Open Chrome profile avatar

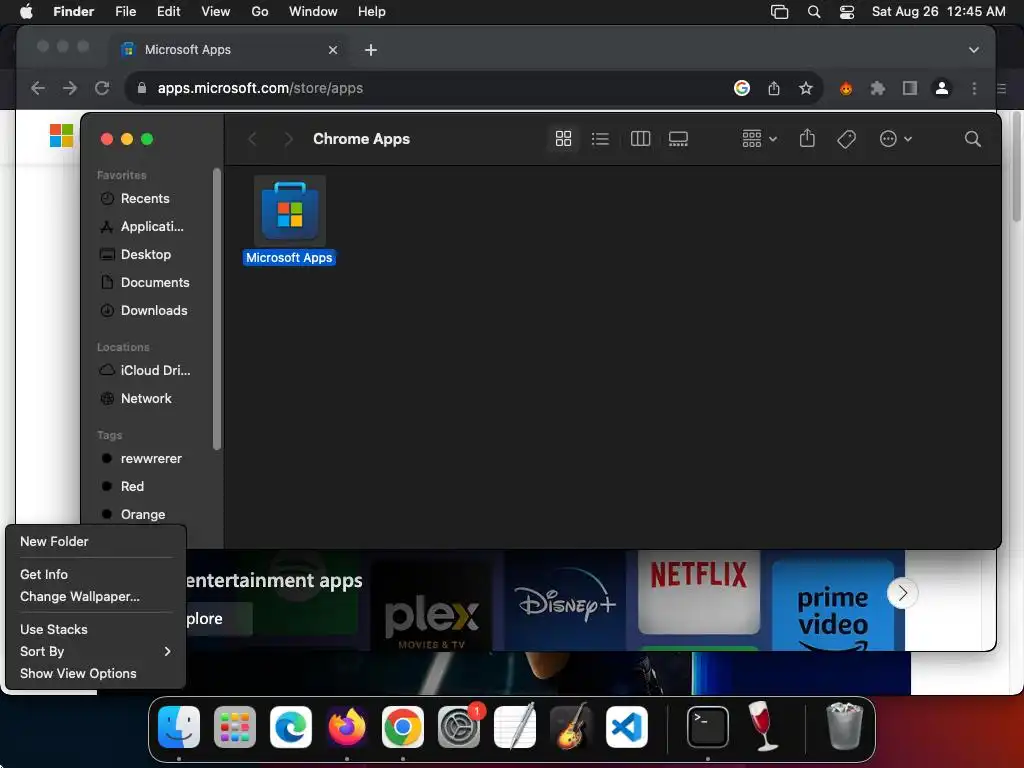tap(942, 88)
